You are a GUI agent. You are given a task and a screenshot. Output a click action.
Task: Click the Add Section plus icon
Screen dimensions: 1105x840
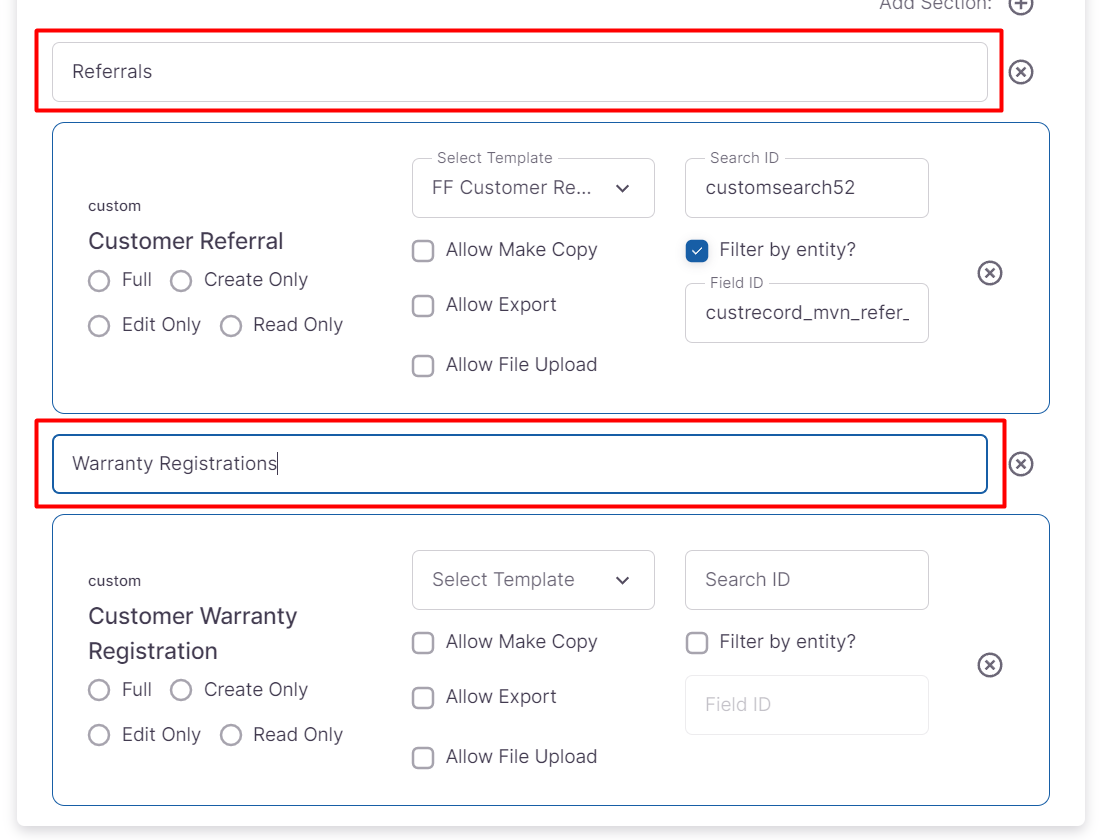click(1020, 6)
